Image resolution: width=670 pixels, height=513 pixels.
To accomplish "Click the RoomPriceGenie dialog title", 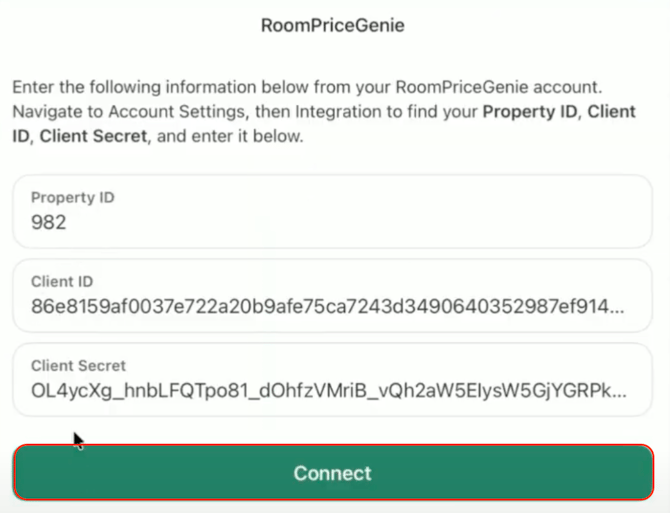I will (332, 26).
